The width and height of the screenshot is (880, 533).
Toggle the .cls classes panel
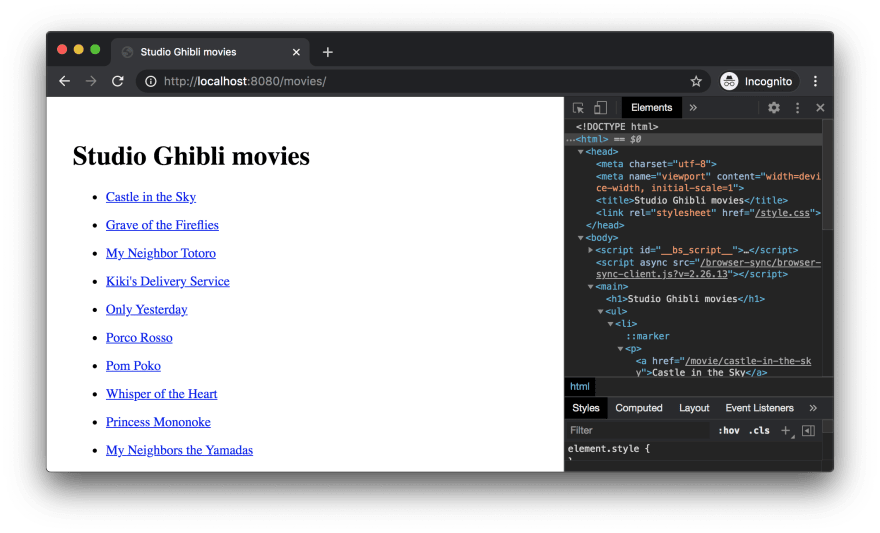[759, 430]
